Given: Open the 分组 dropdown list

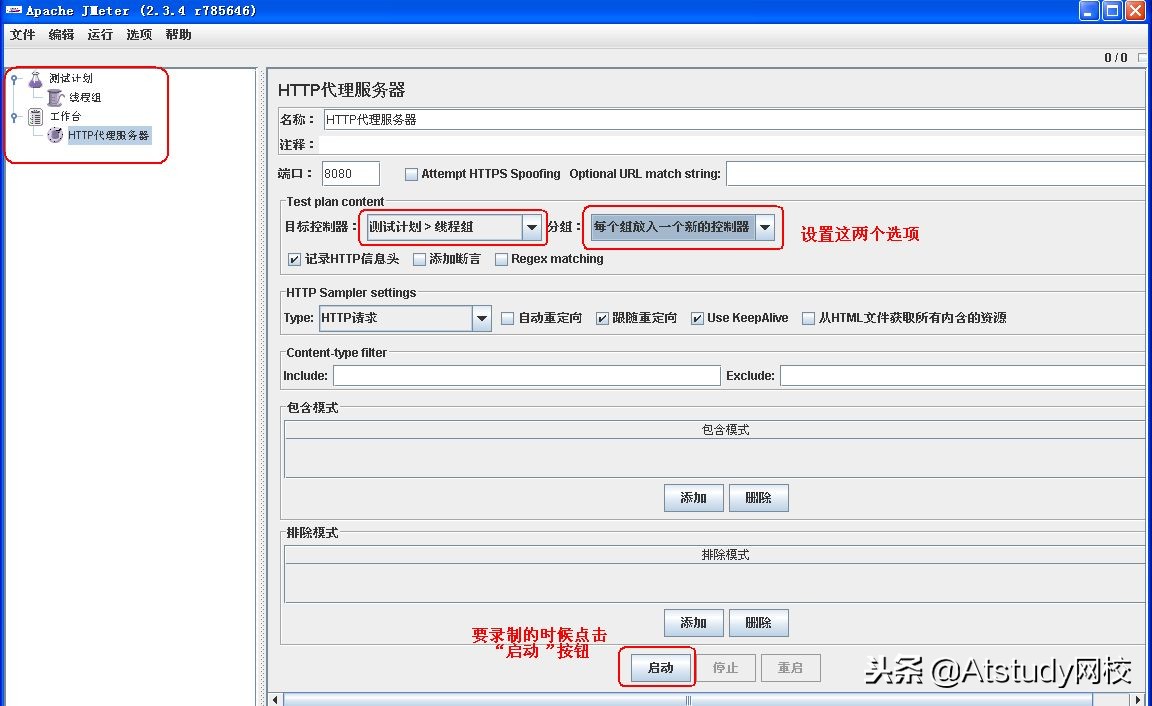Looking at the screenshot, I should (765, 227).
